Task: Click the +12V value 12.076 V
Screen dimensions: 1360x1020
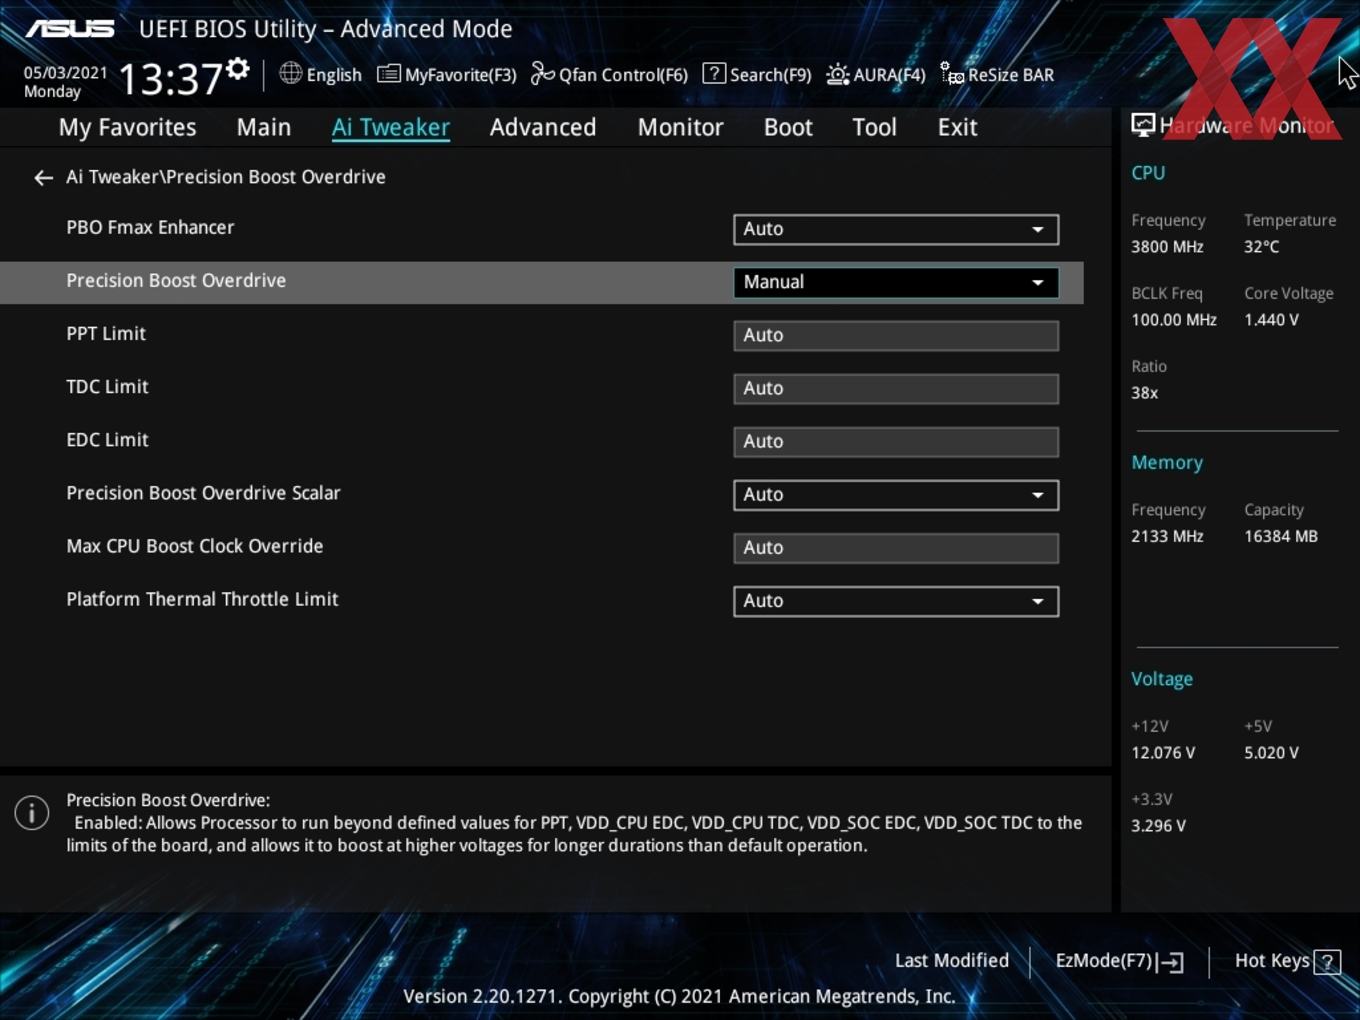Action: pos(1163,752)
